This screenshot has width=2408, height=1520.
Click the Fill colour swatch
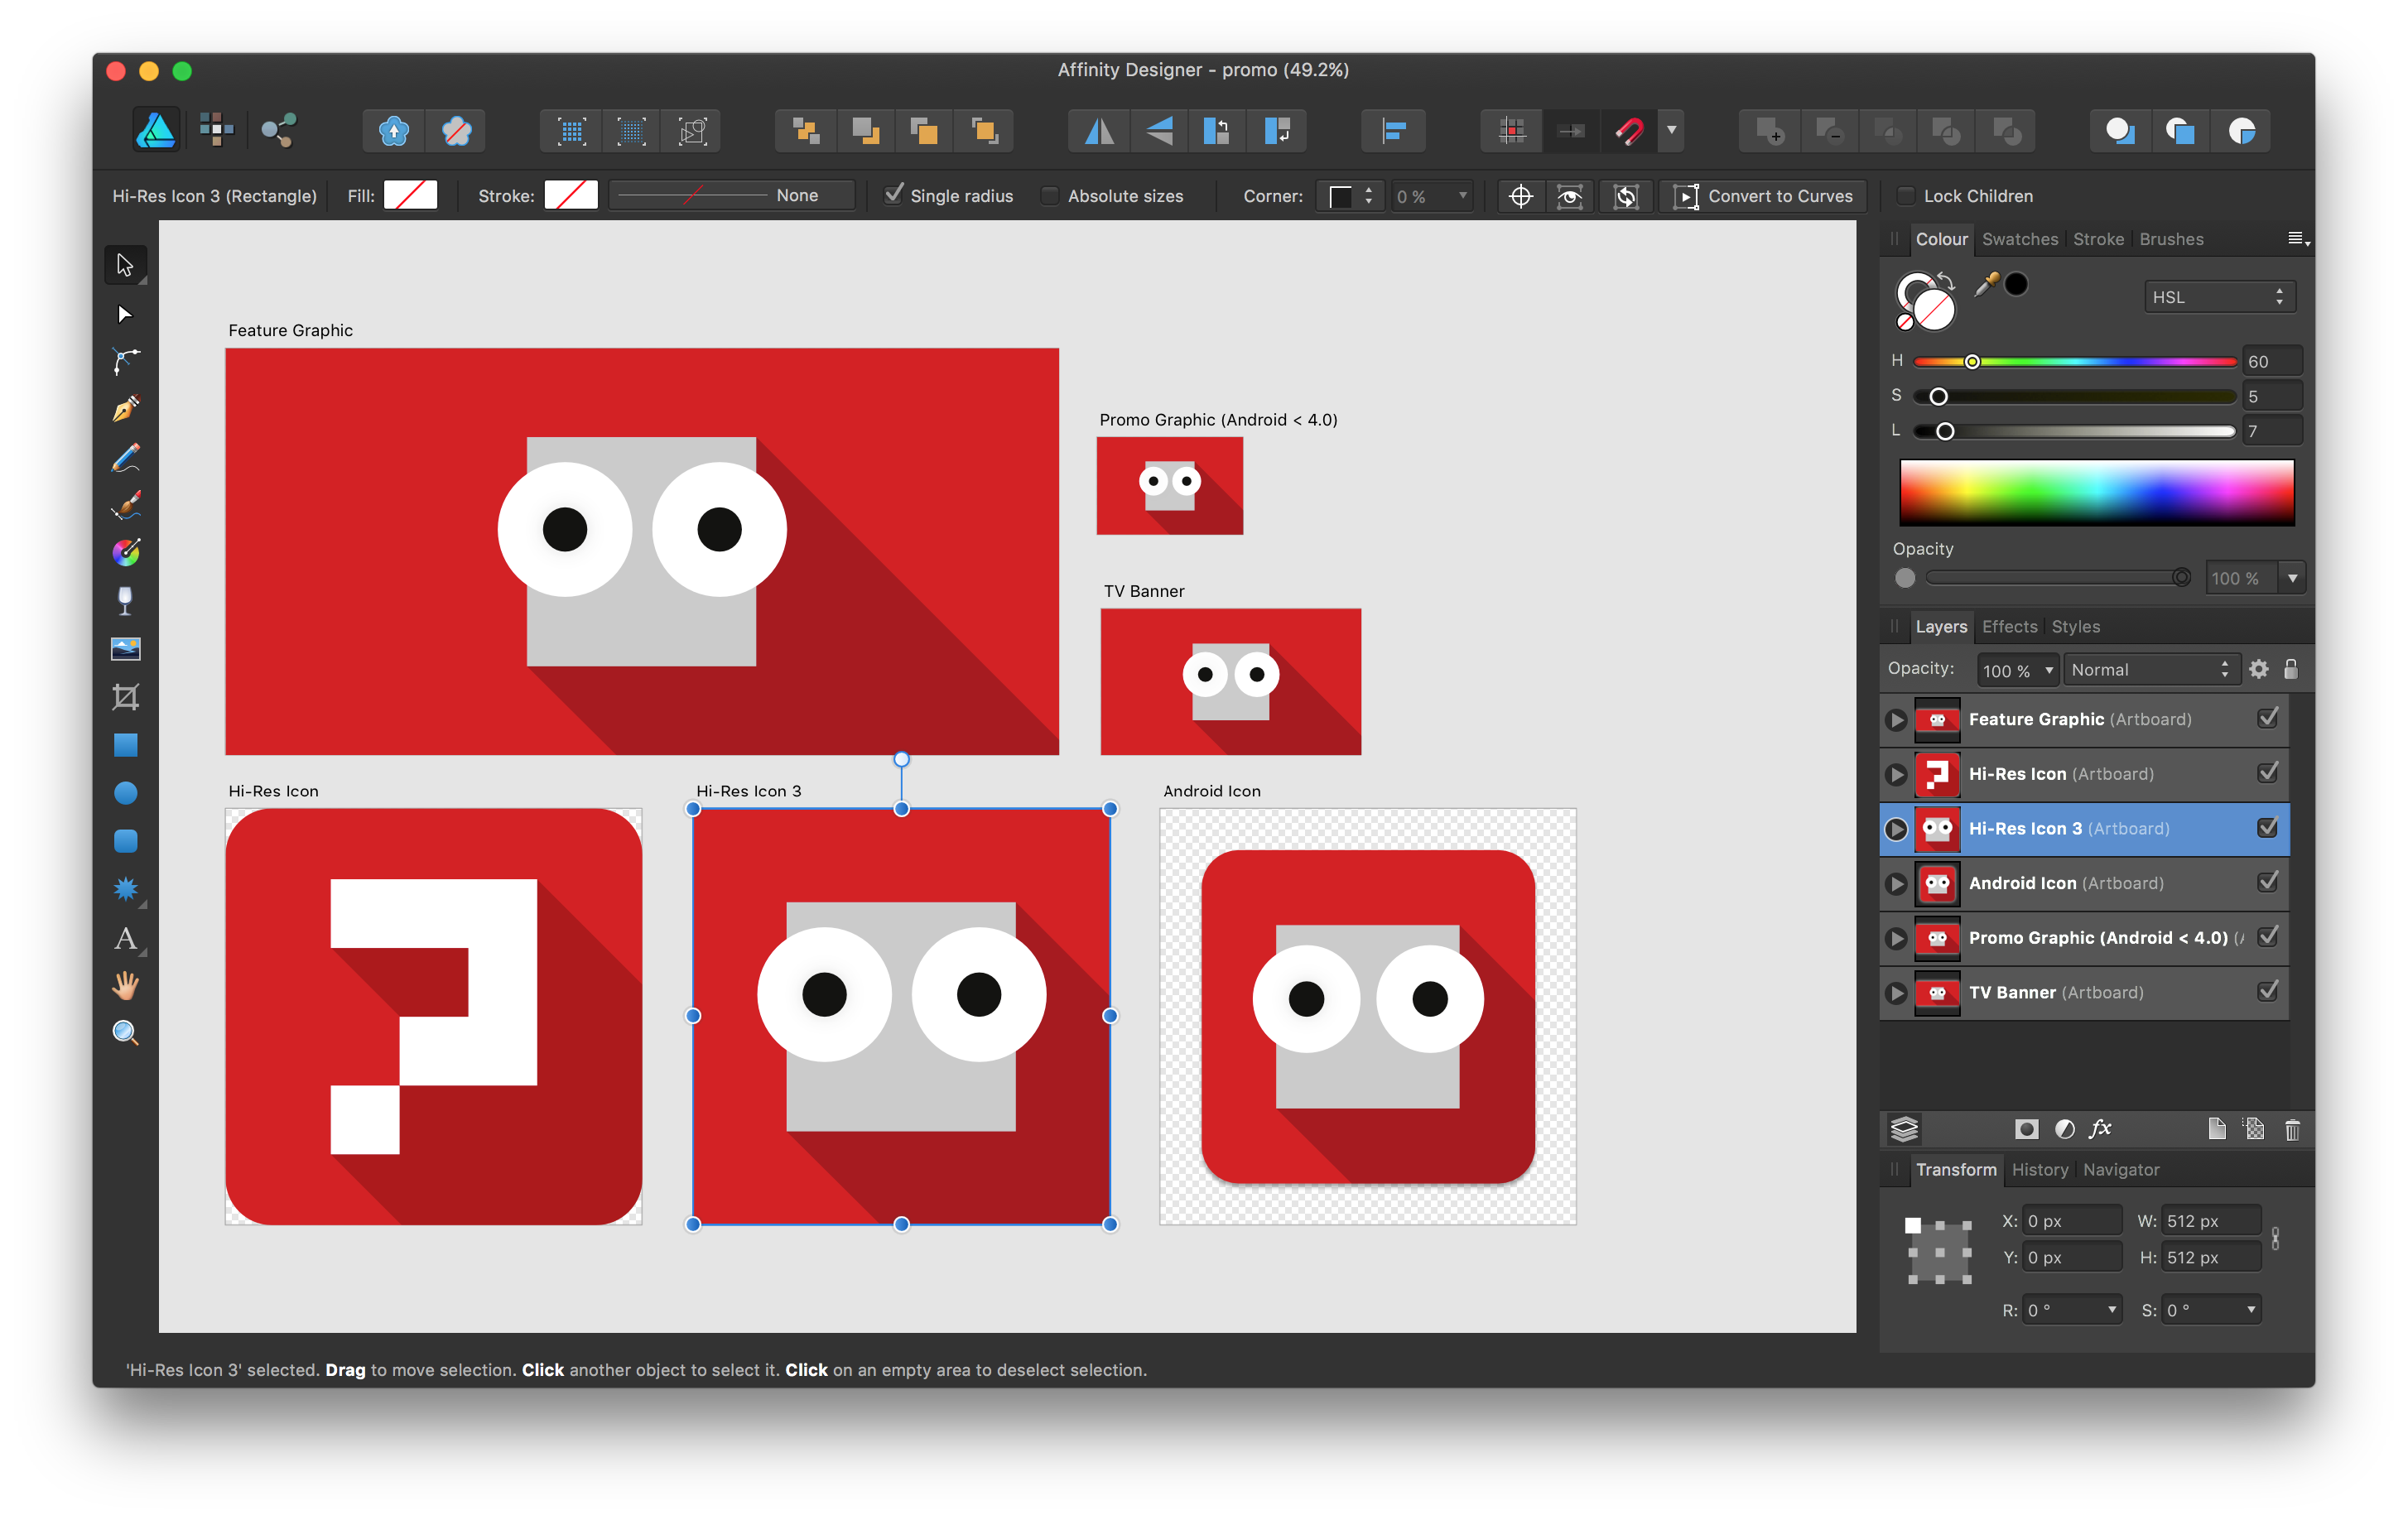click(x=411, y=195)
